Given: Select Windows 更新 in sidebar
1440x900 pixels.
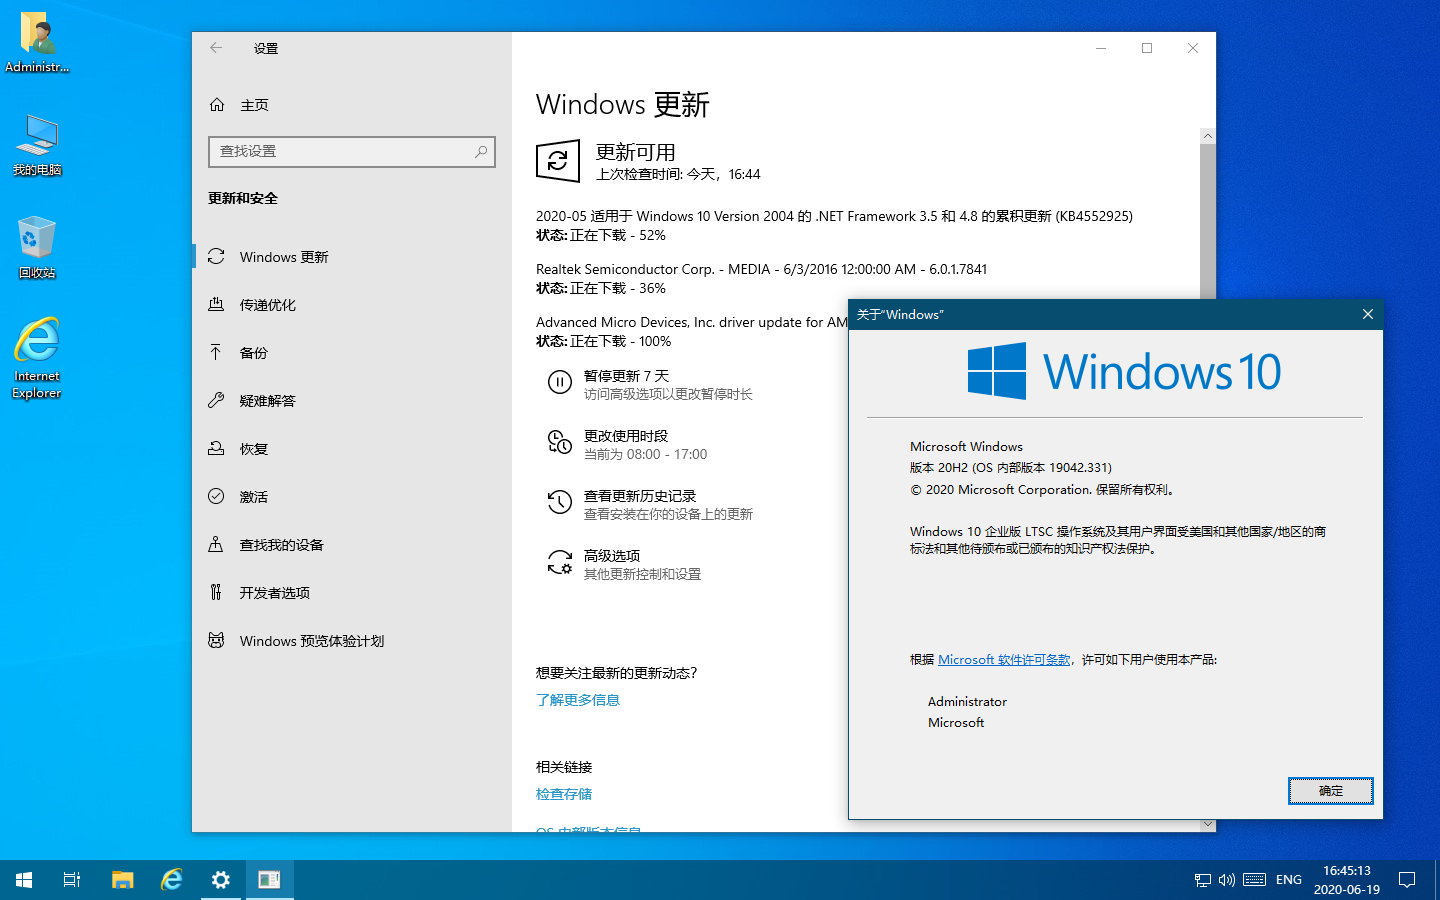Looking at the screenshot, I should 352,257.
